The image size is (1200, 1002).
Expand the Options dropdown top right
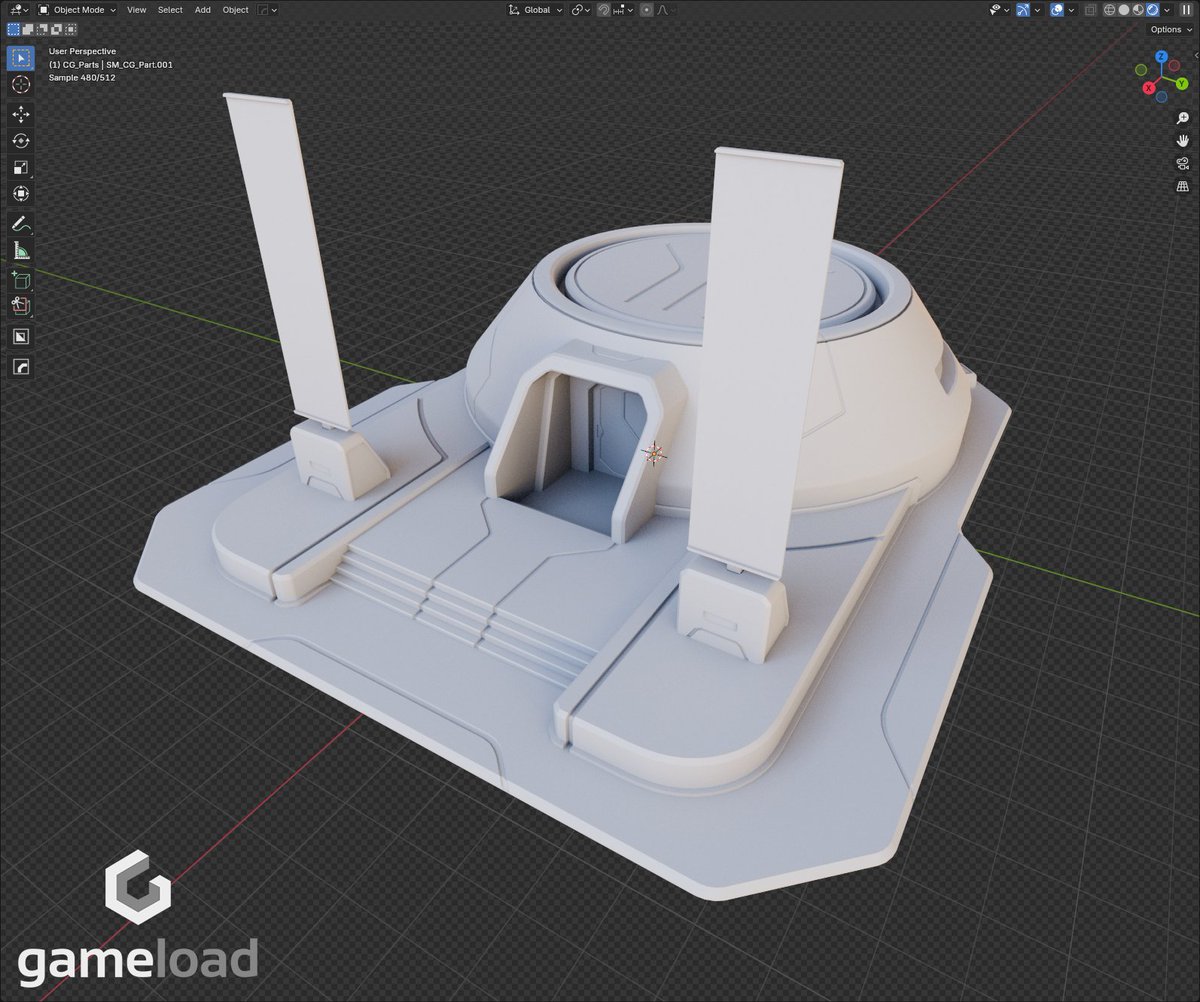(1167, 29)
